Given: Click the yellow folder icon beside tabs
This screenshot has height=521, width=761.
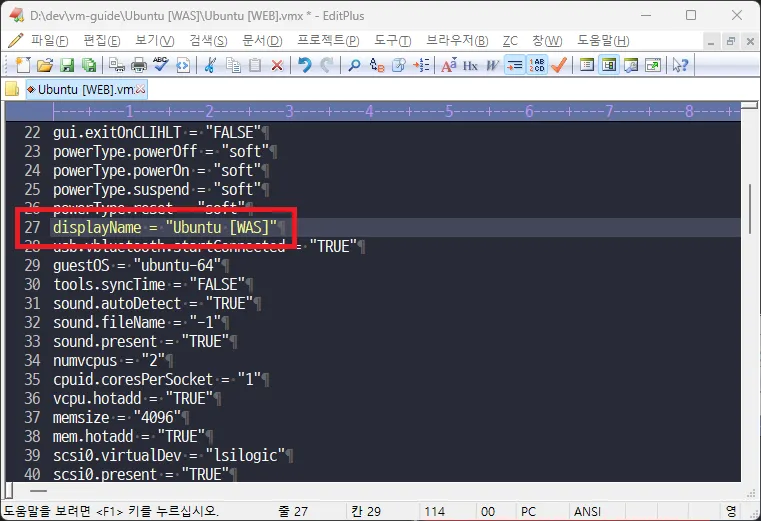Looking at the screenshot, I should [x=12, y=89].
